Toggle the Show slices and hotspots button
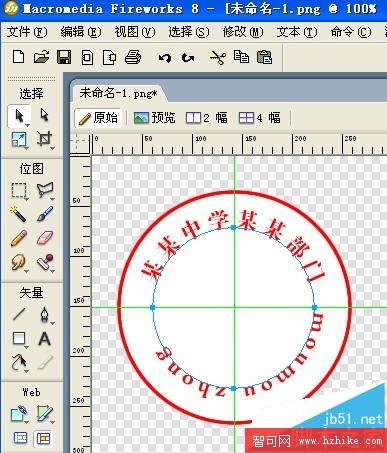This screenshot has height=453, width=387. (43, 438)
